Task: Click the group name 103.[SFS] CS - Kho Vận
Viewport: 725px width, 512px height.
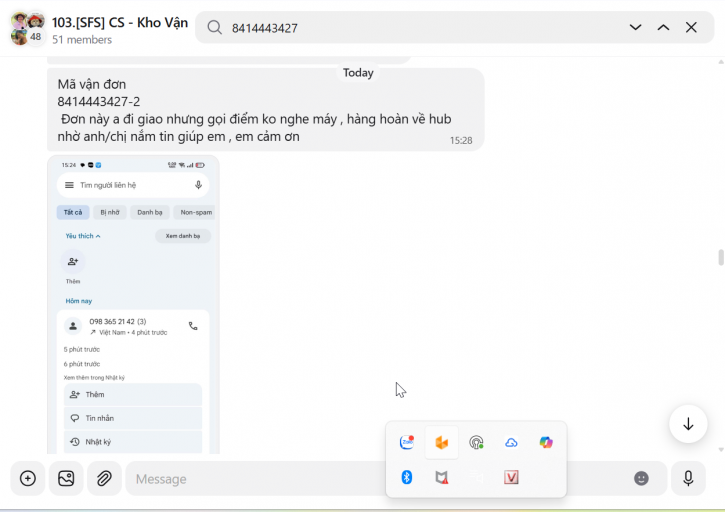Action: point(120,22)
